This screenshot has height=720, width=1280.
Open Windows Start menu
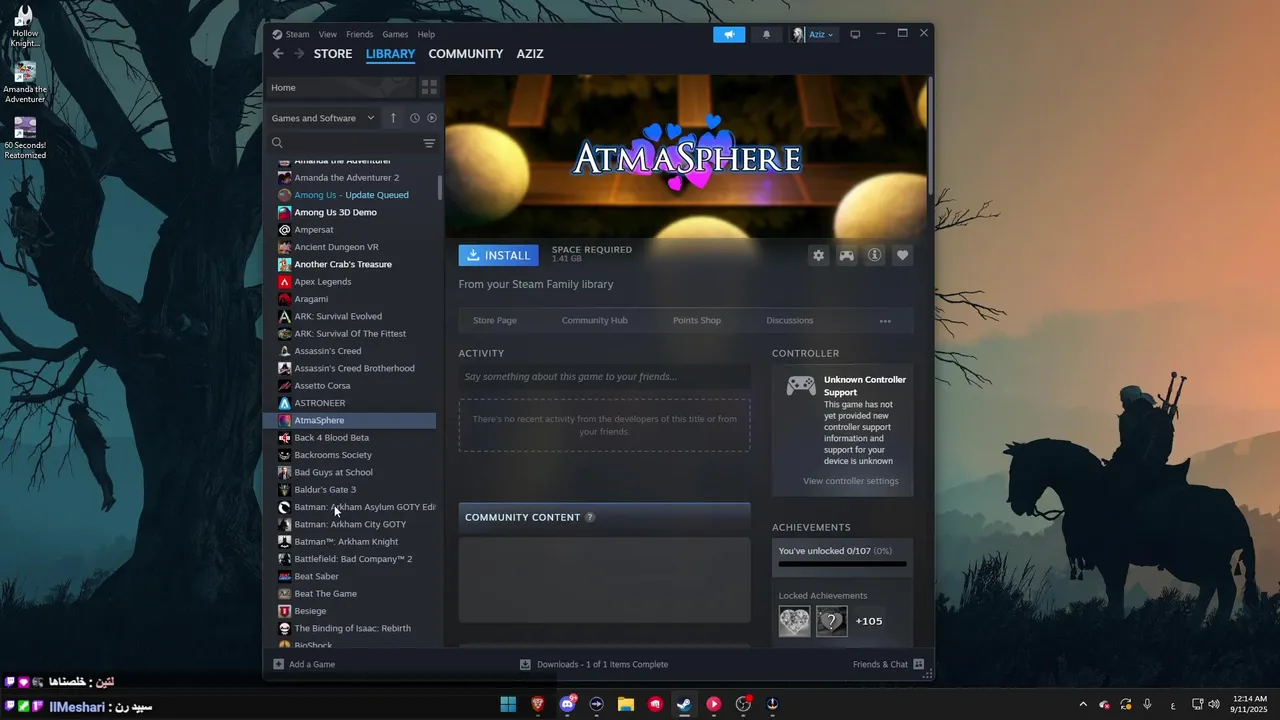tap(508, 704)
